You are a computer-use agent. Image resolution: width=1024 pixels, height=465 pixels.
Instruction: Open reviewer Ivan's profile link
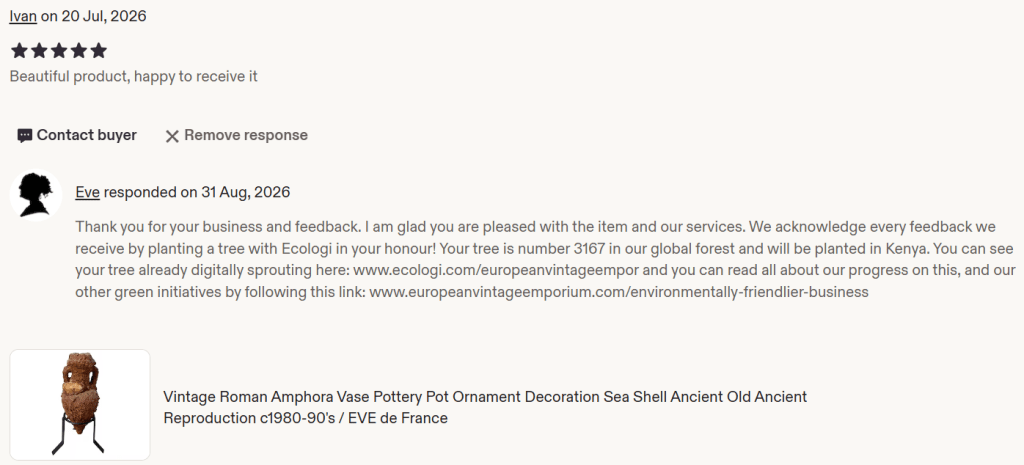pos(23,16)
